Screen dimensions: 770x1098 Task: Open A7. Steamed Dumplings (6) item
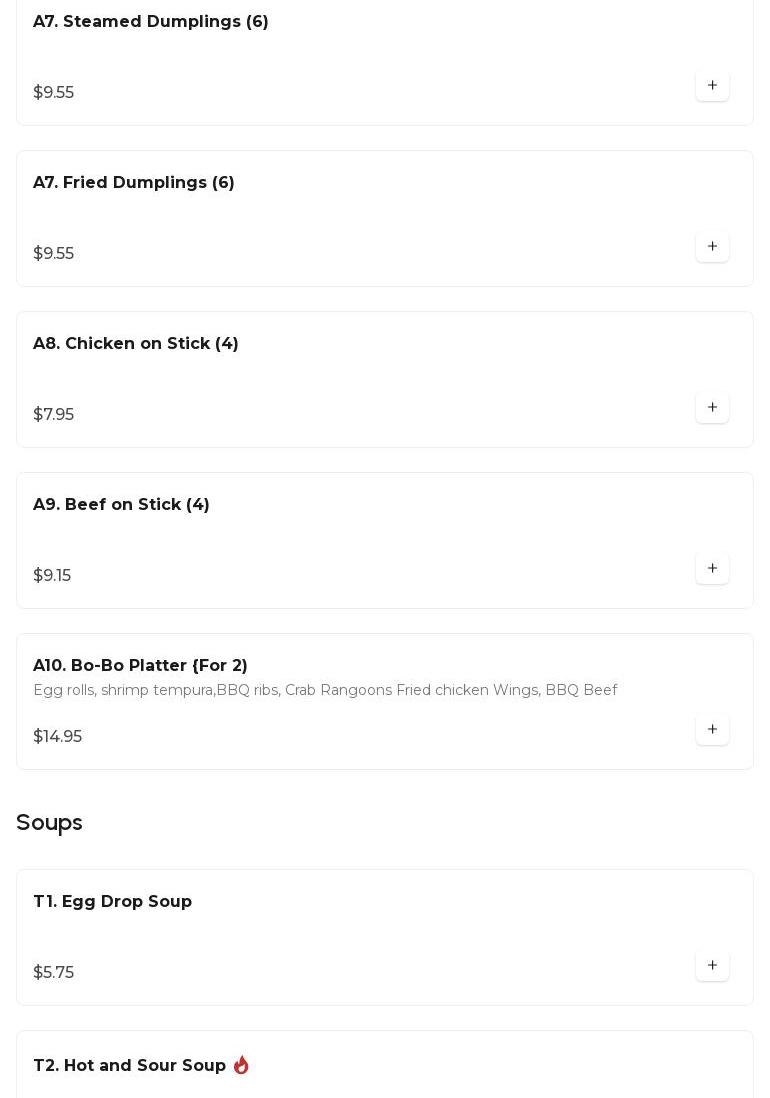coord(151,22)
